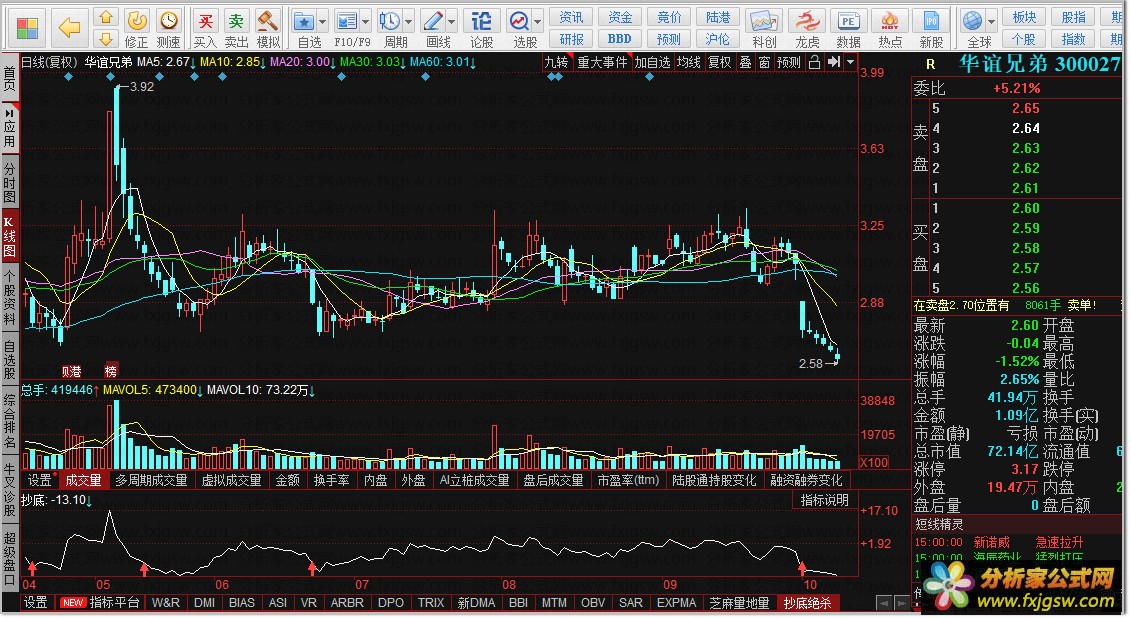Open the 测速 clock speed-test icon

168,21
